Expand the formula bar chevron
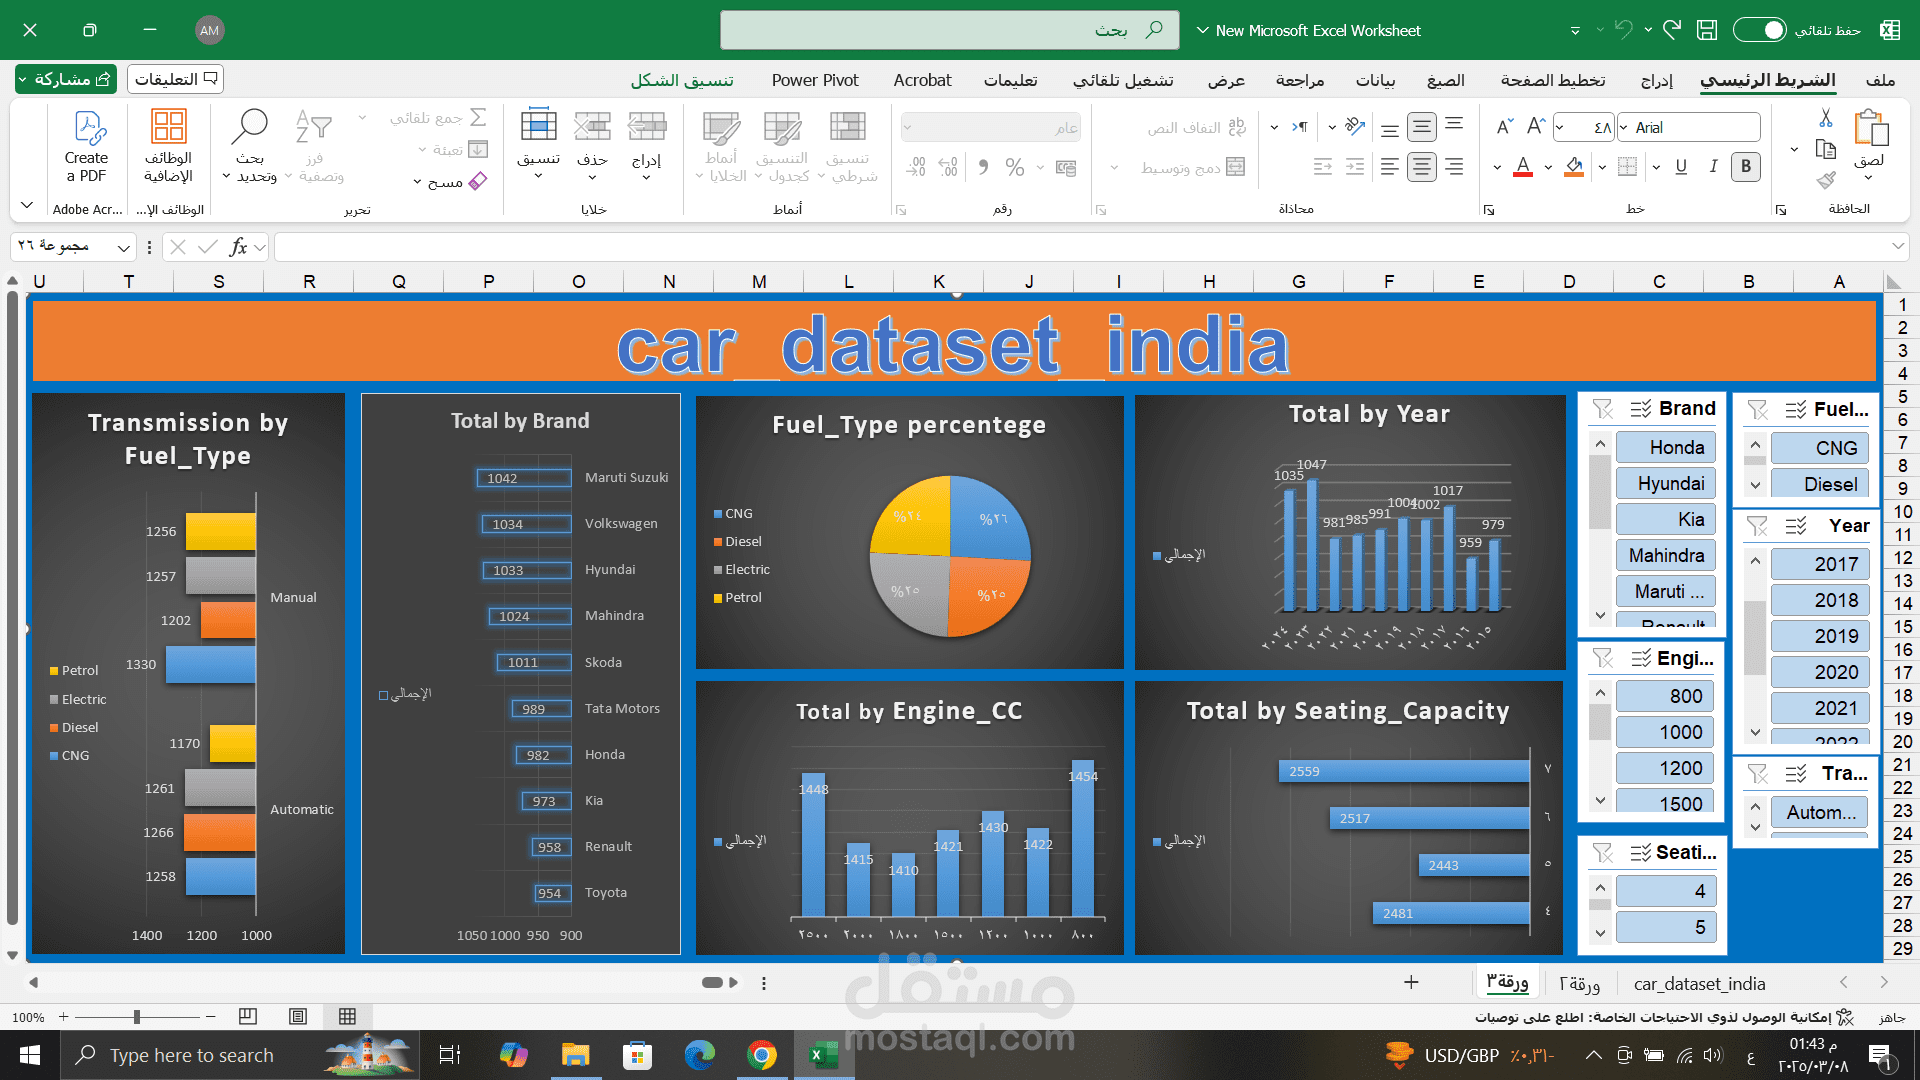 pyautogui.click(x=1897, y=246)
